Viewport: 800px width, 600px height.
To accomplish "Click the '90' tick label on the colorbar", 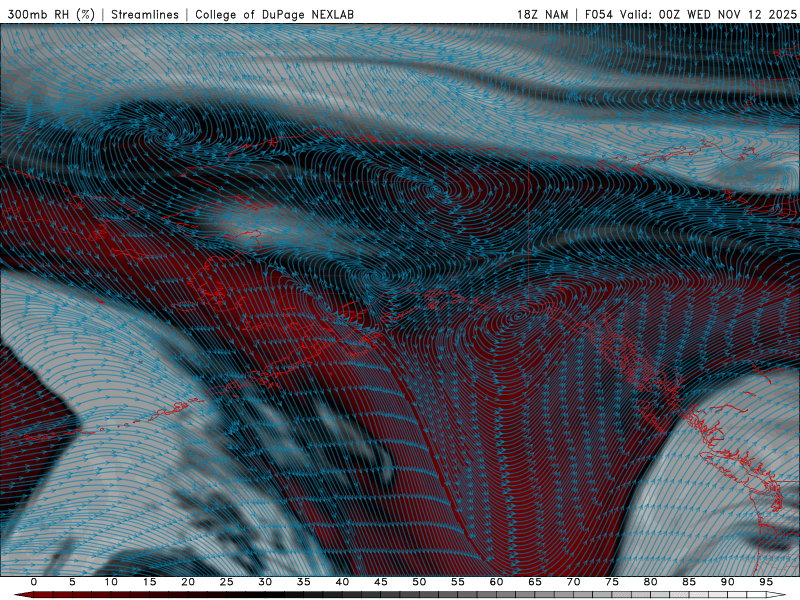I will 728,582.
